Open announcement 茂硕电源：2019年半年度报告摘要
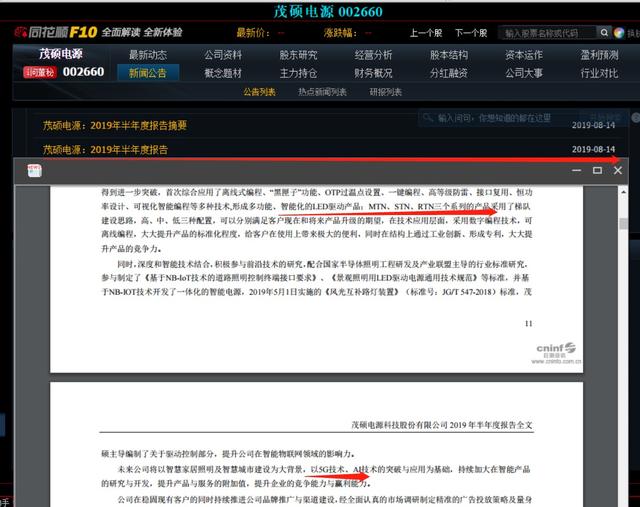 pos(115,125)
